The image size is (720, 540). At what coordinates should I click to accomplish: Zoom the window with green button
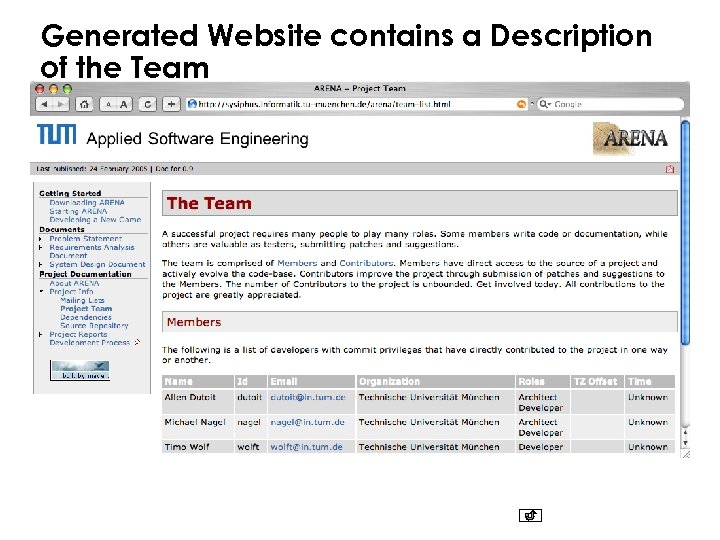tap(68, 89)
